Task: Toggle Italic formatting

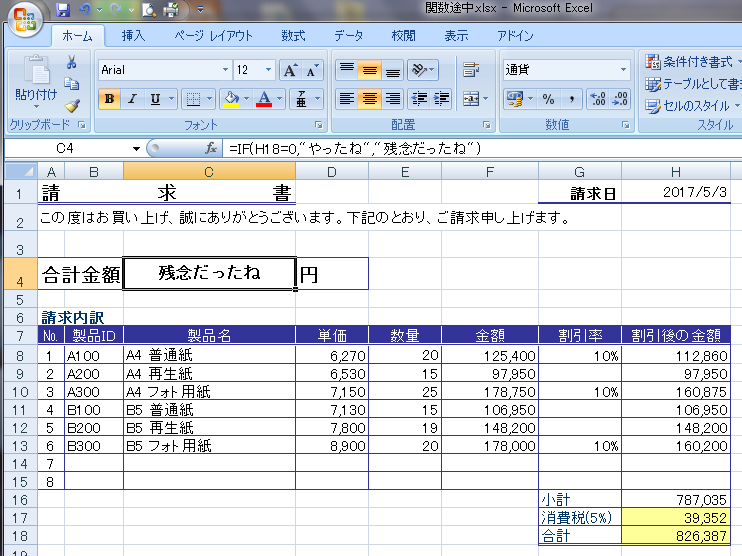Action: (x=132, y=99)
